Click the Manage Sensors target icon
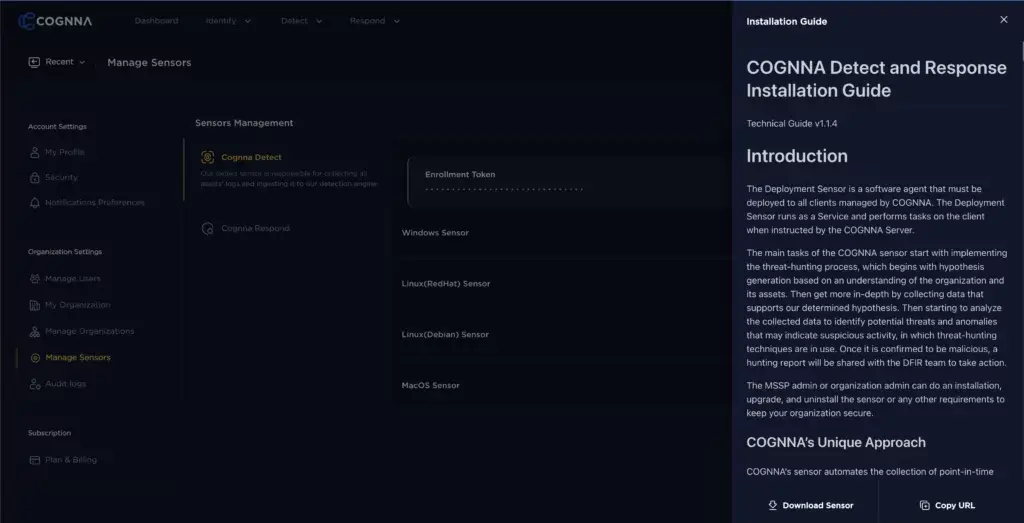This screenshot has width=1024, height=523. point(35,358)
